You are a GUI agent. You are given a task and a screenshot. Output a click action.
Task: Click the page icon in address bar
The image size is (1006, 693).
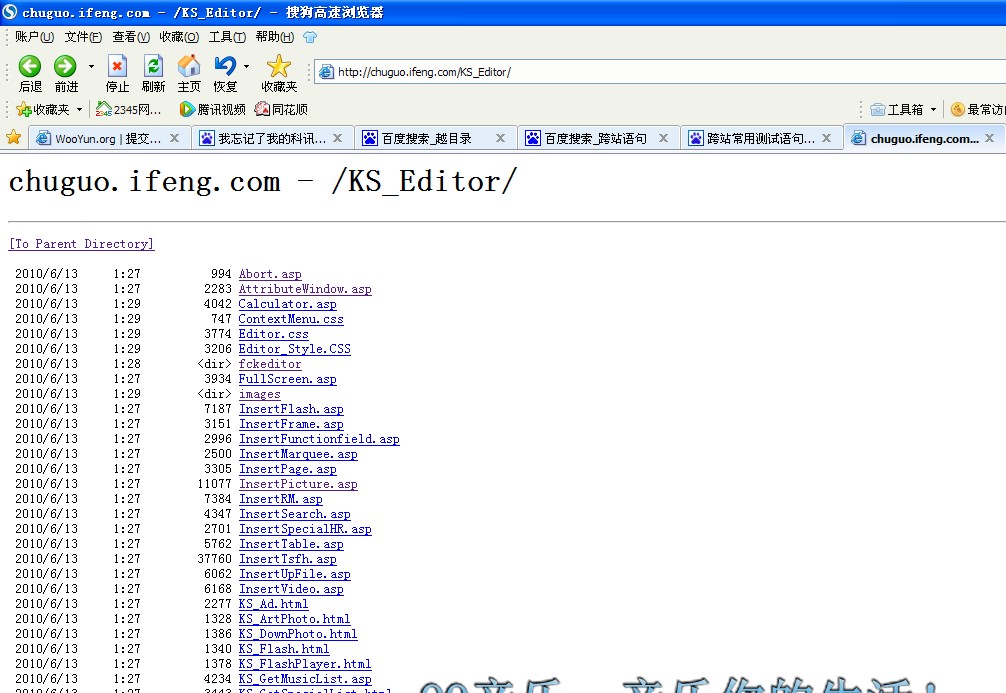click(x=326, y=72)
